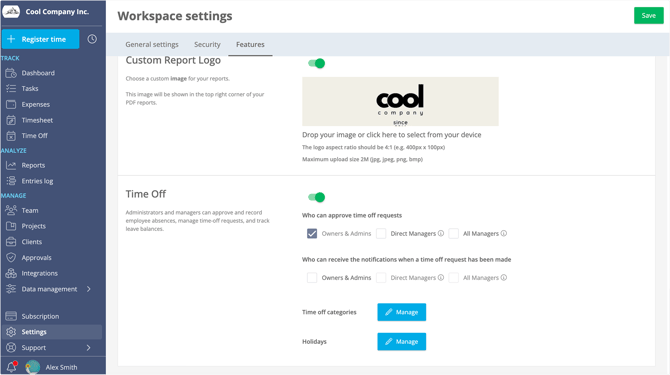
Task: Toggle the Custom Report Logo switch
Action: click(x=317, y=64)
